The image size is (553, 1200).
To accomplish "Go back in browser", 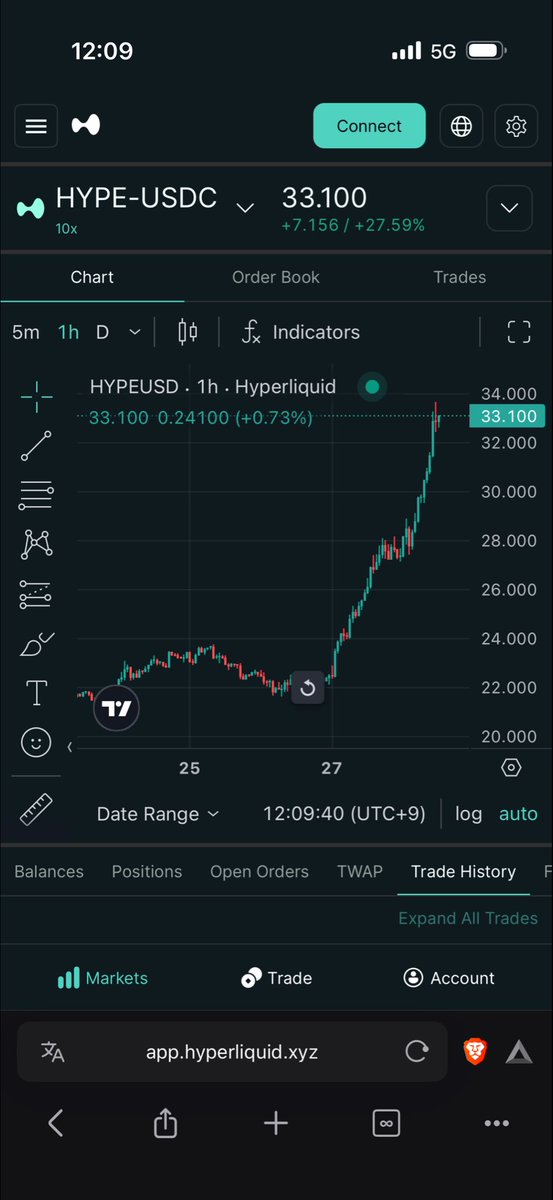I will [x=56, y=1123].
